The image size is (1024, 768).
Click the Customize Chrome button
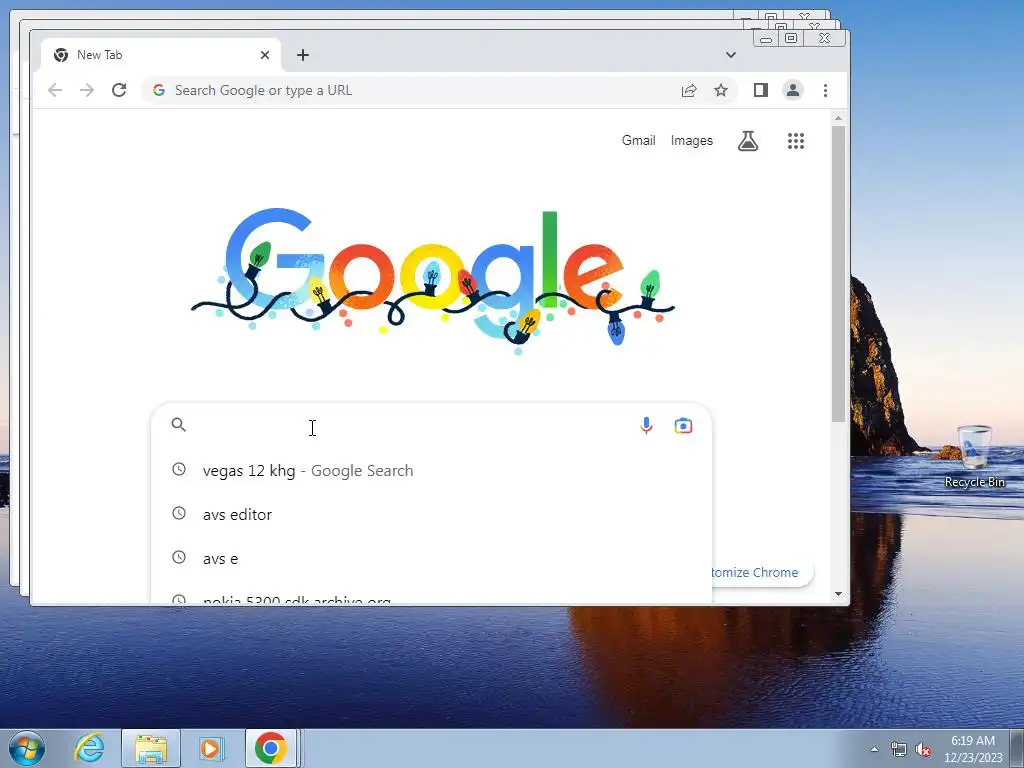click(x=761, y=572)
